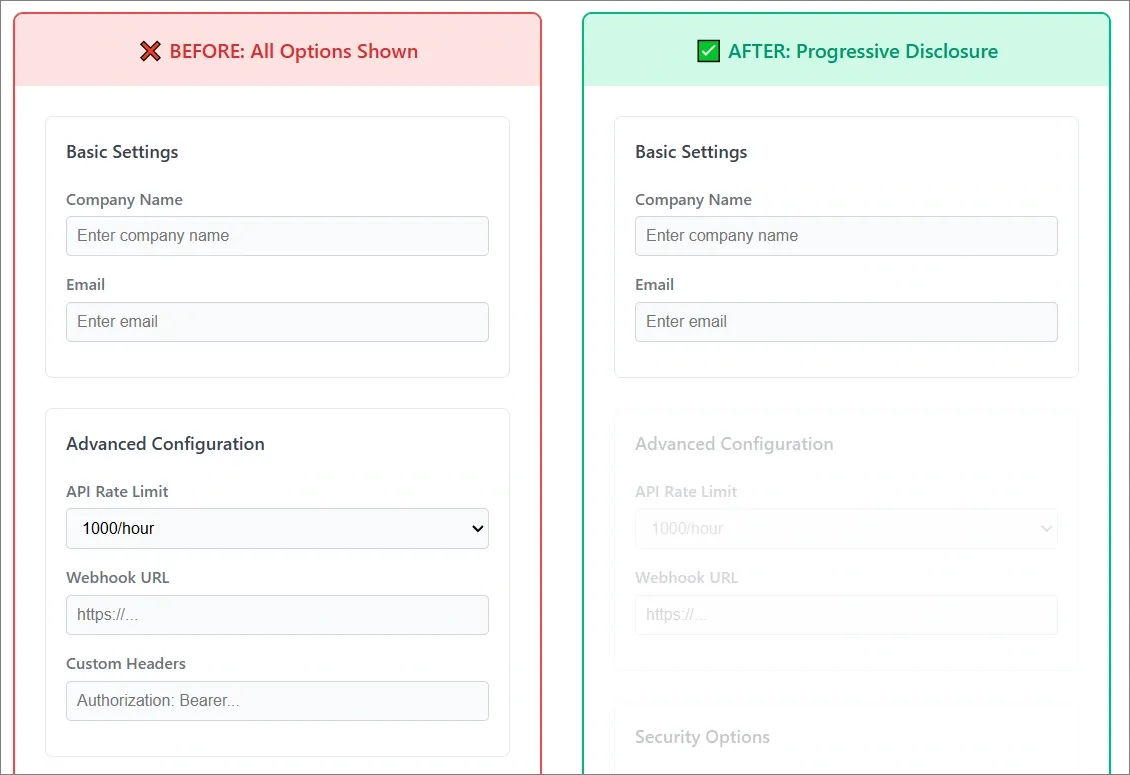The height and width of the screenshot is (775, 1130).
Task: Focus the Email field in AFTER panel
Action: tap(846, 322)
